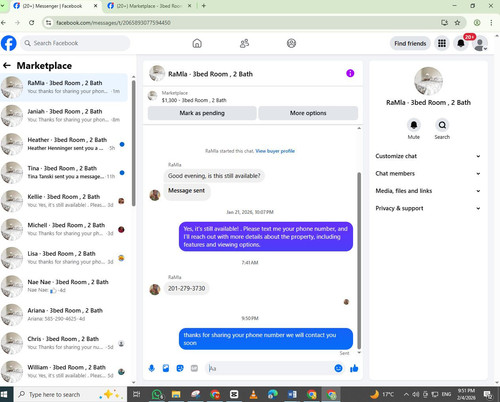Expand Media, files and links section
Viewport: 500px width, 402px height.
428,191
